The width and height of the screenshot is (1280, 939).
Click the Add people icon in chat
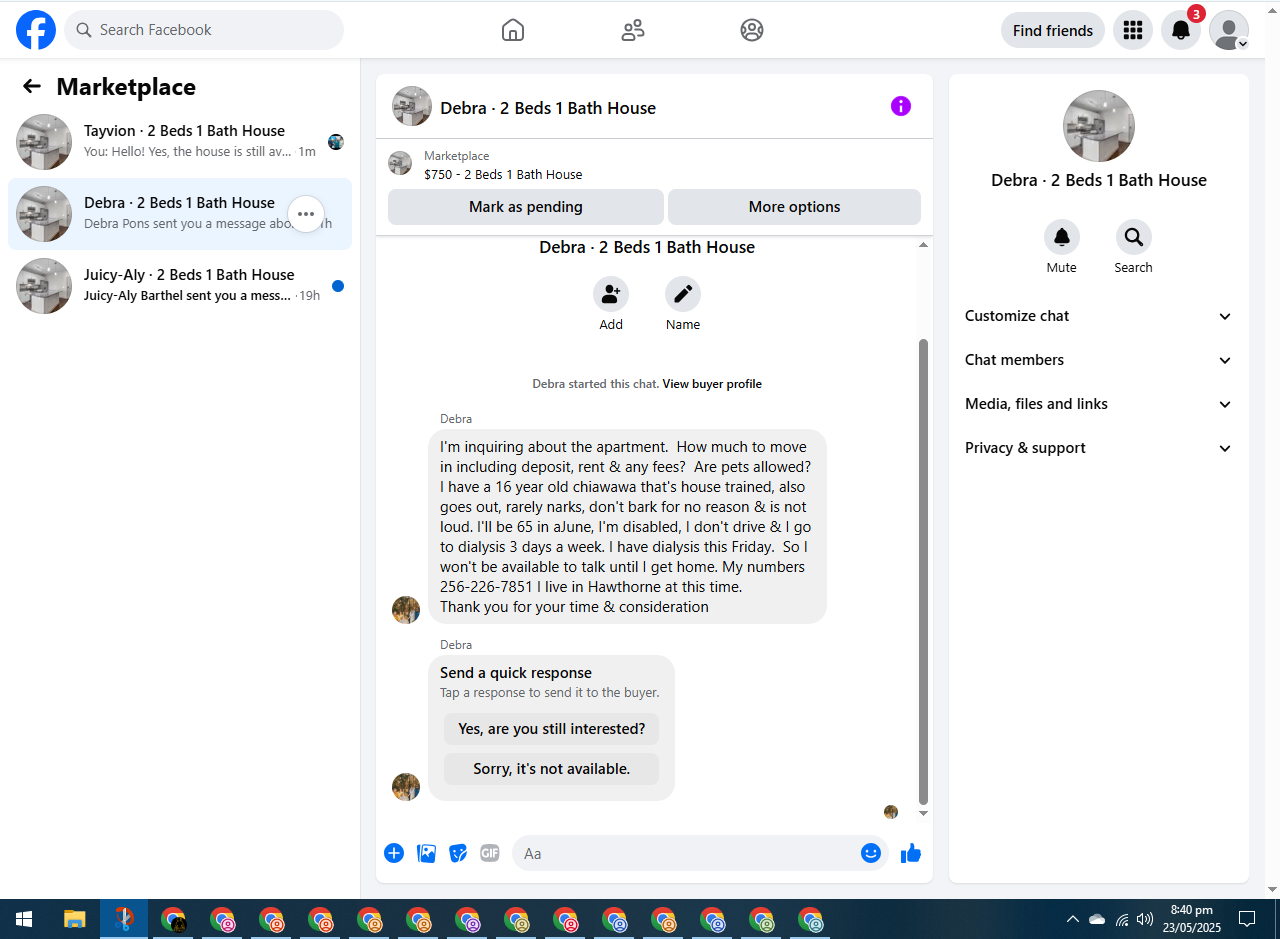(x=611, y=294)
